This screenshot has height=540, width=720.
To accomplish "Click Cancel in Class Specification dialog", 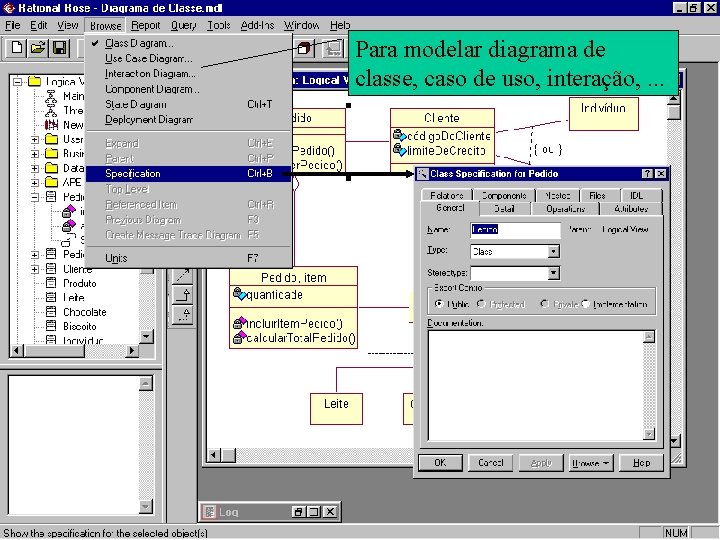I will point(490,462).
